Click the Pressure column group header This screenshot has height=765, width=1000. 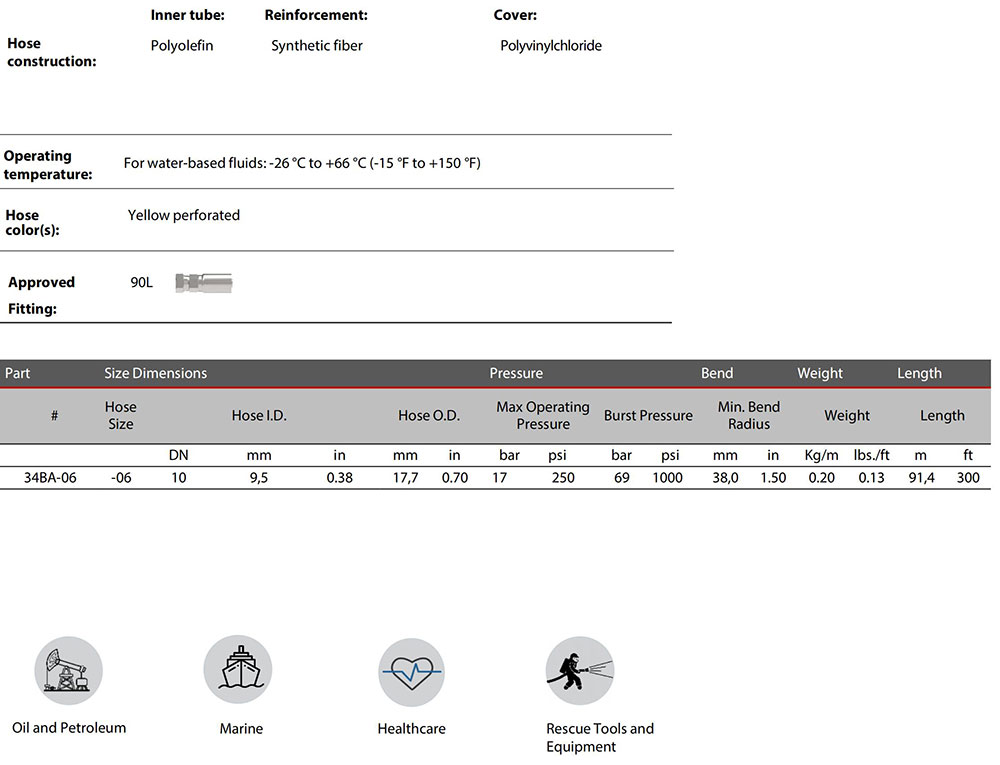tap(516, 373)
